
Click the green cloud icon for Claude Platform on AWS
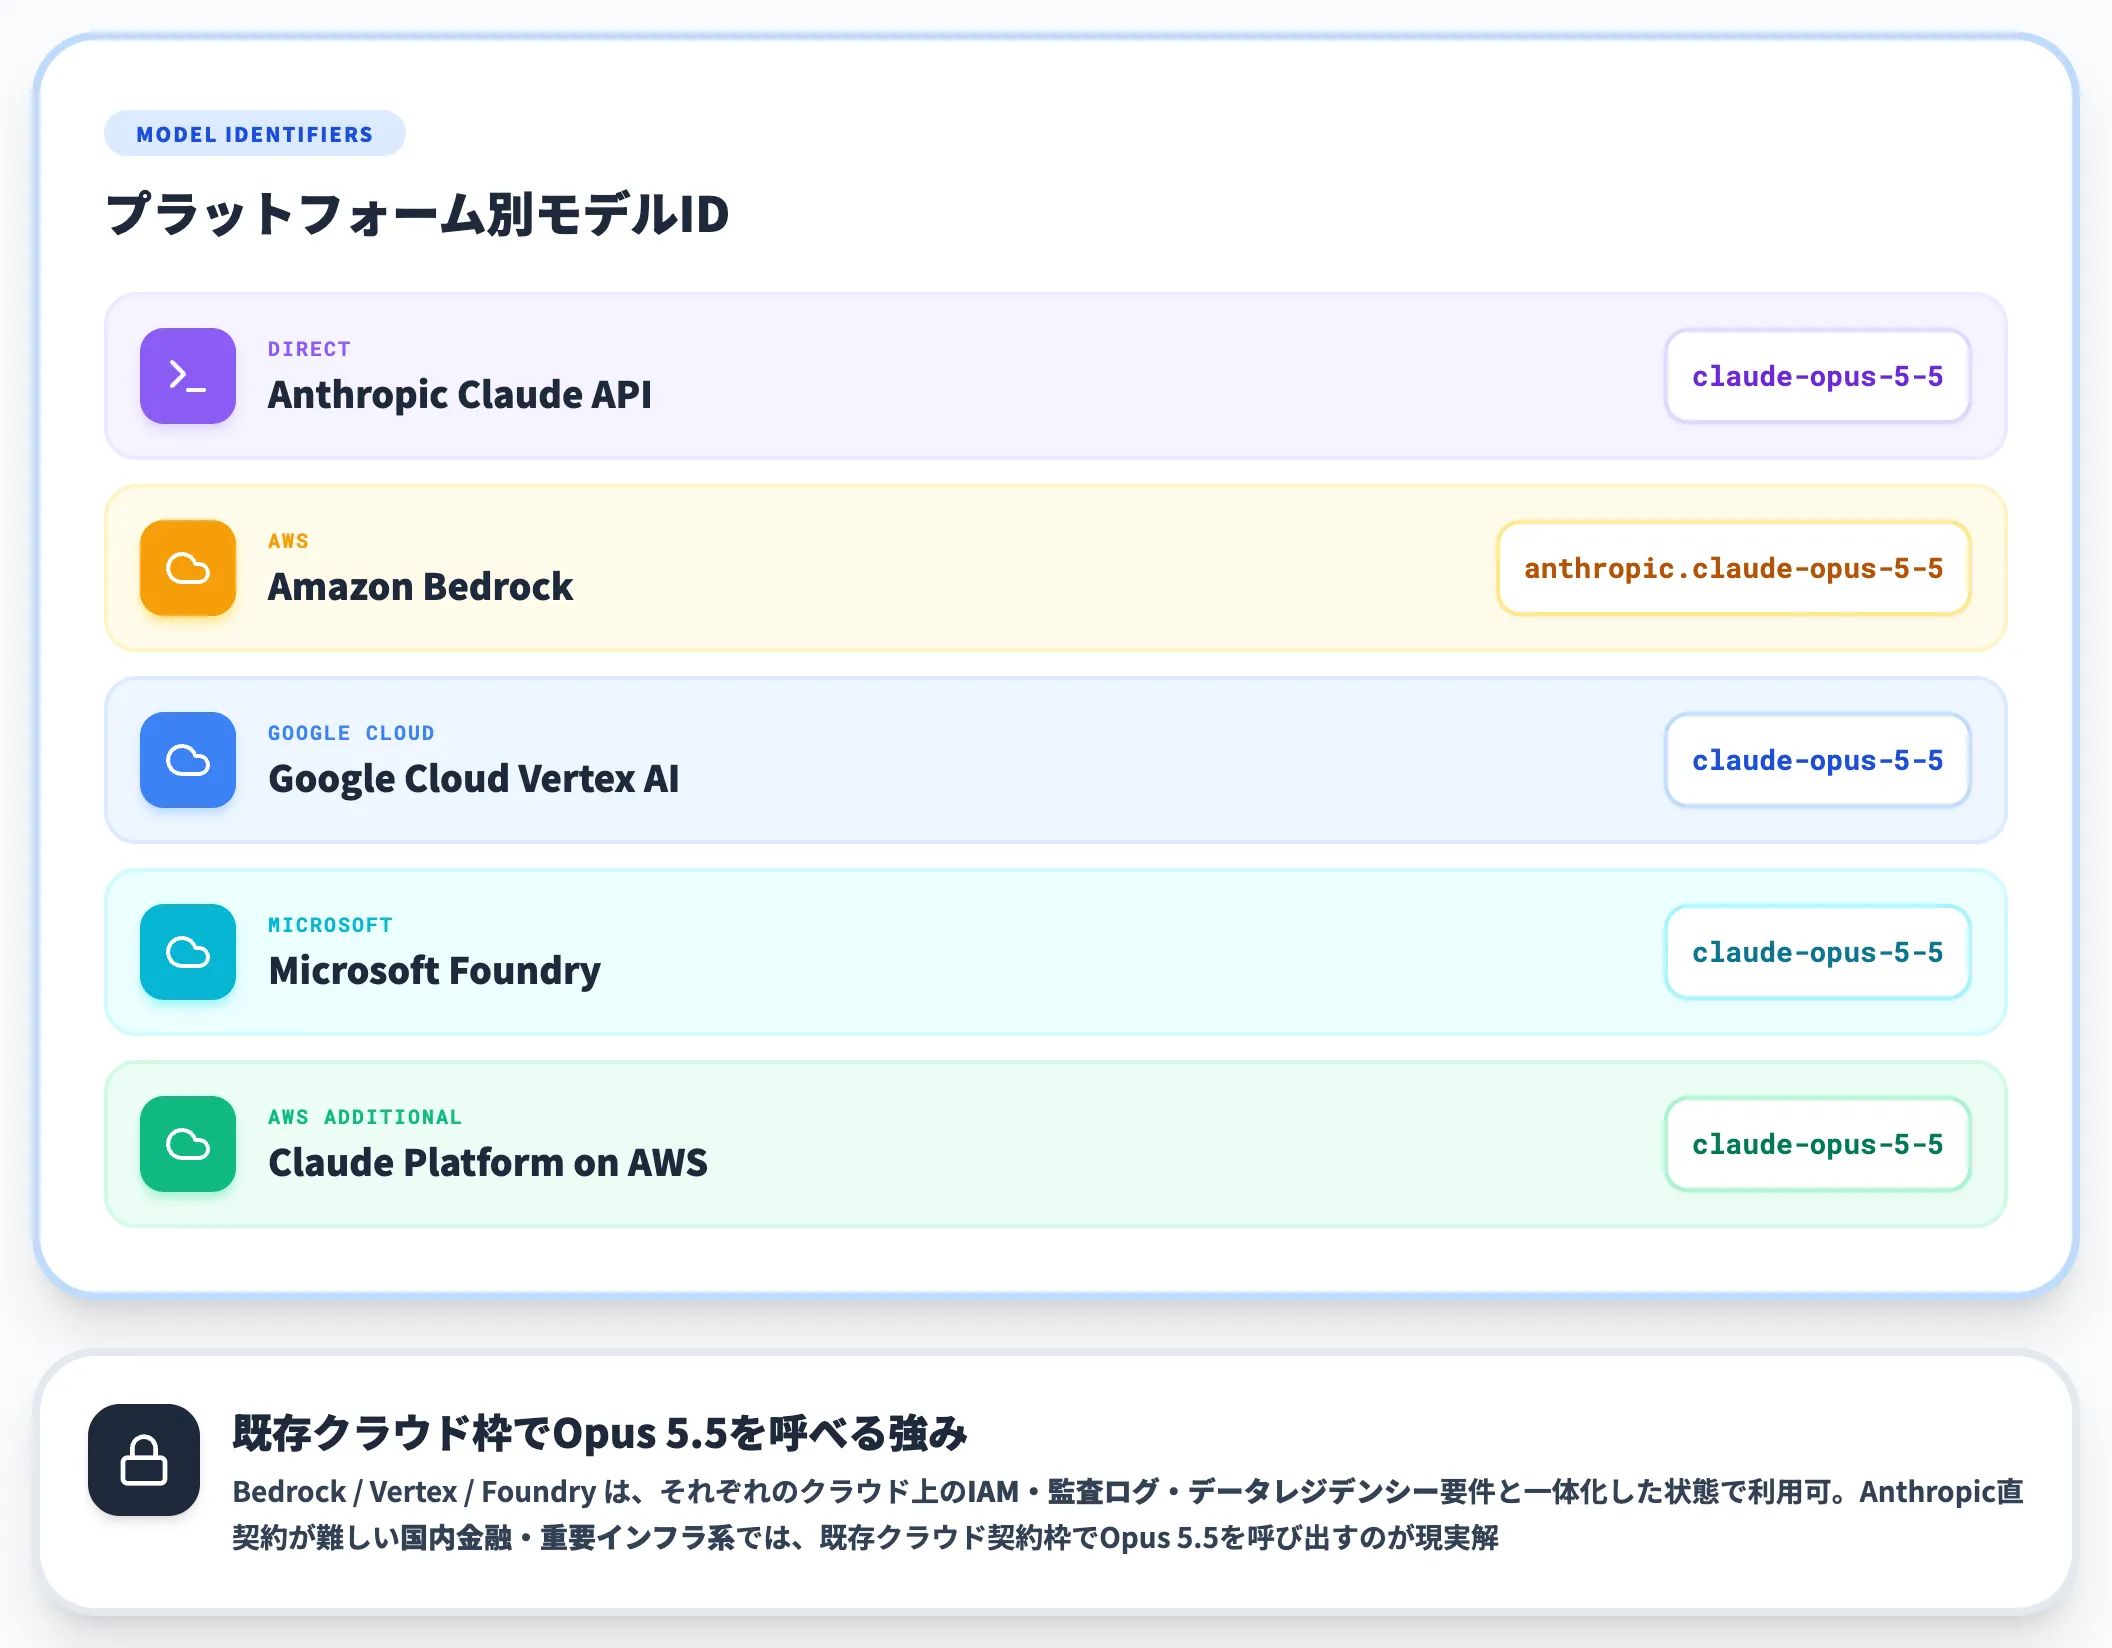click(188, 1144)
